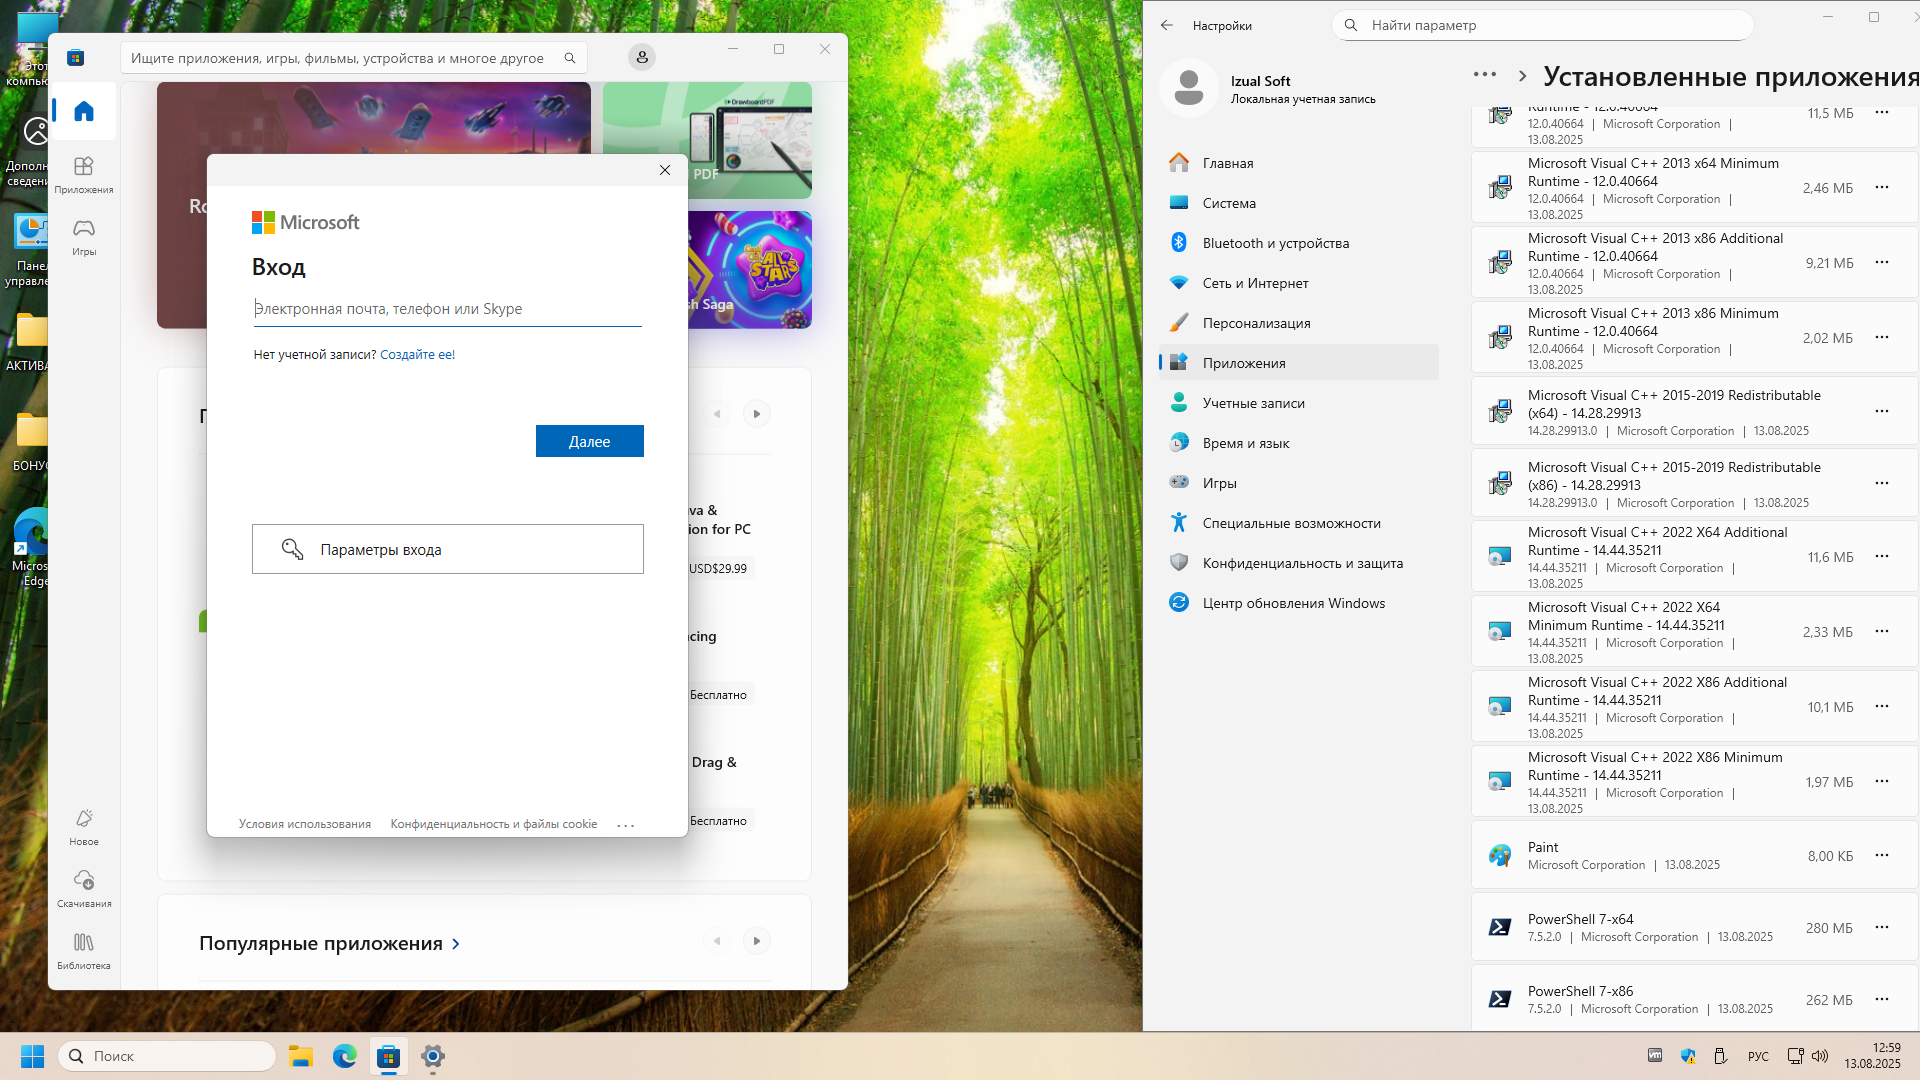Click the search magnifier in Store search box
The height and width of the screenshot is (1080, 1920).
pos(570,58)
